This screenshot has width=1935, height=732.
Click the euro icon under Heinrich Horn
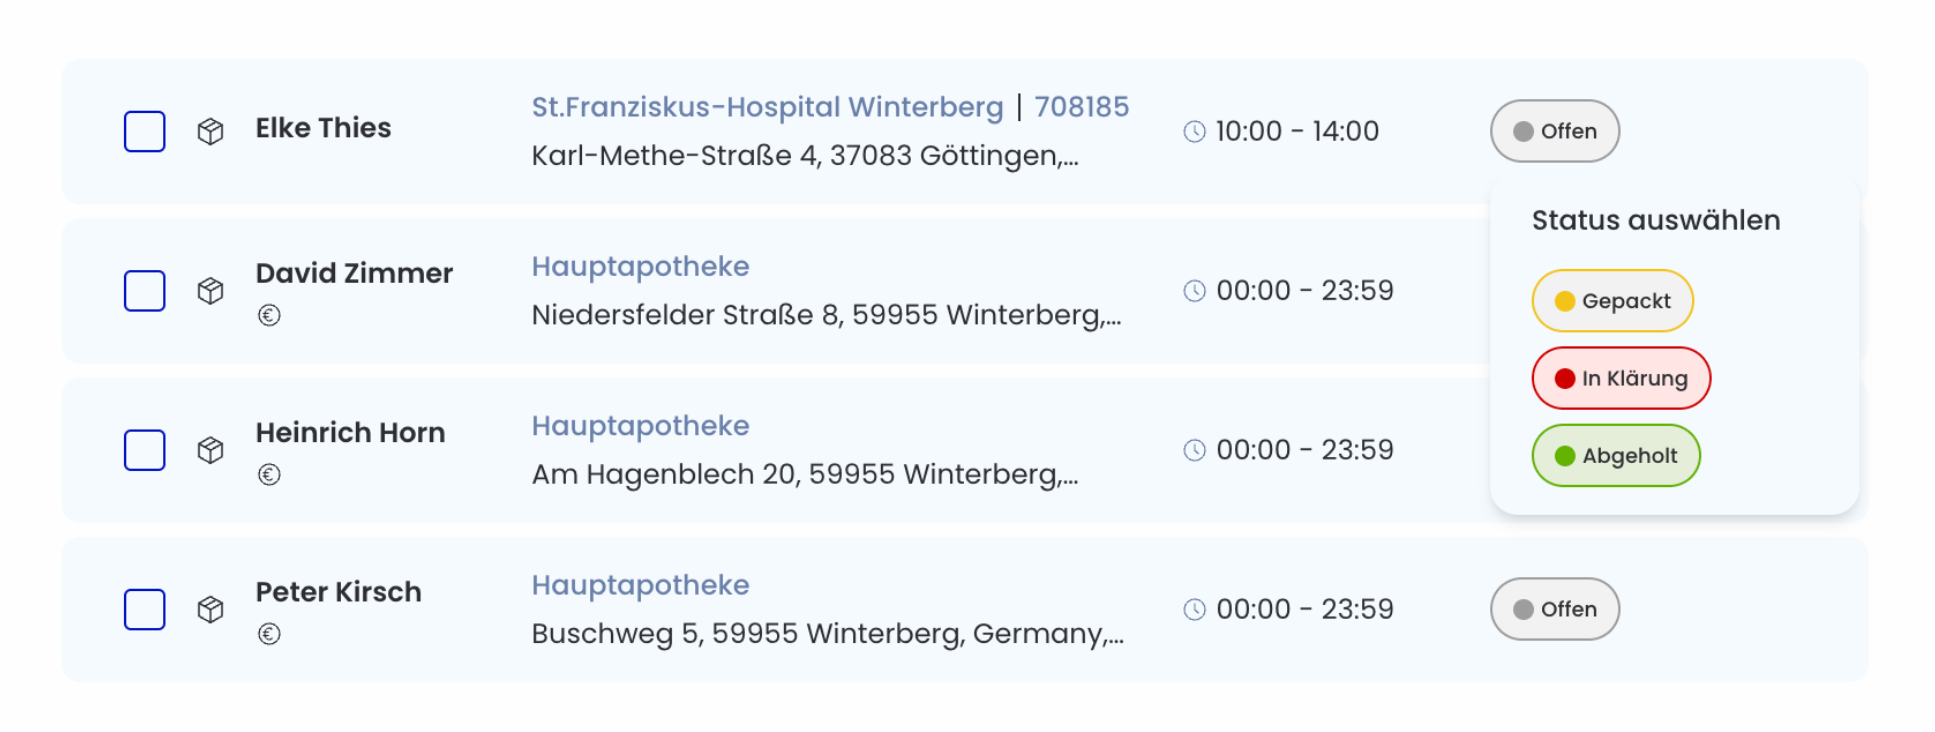tap(269, 474)
